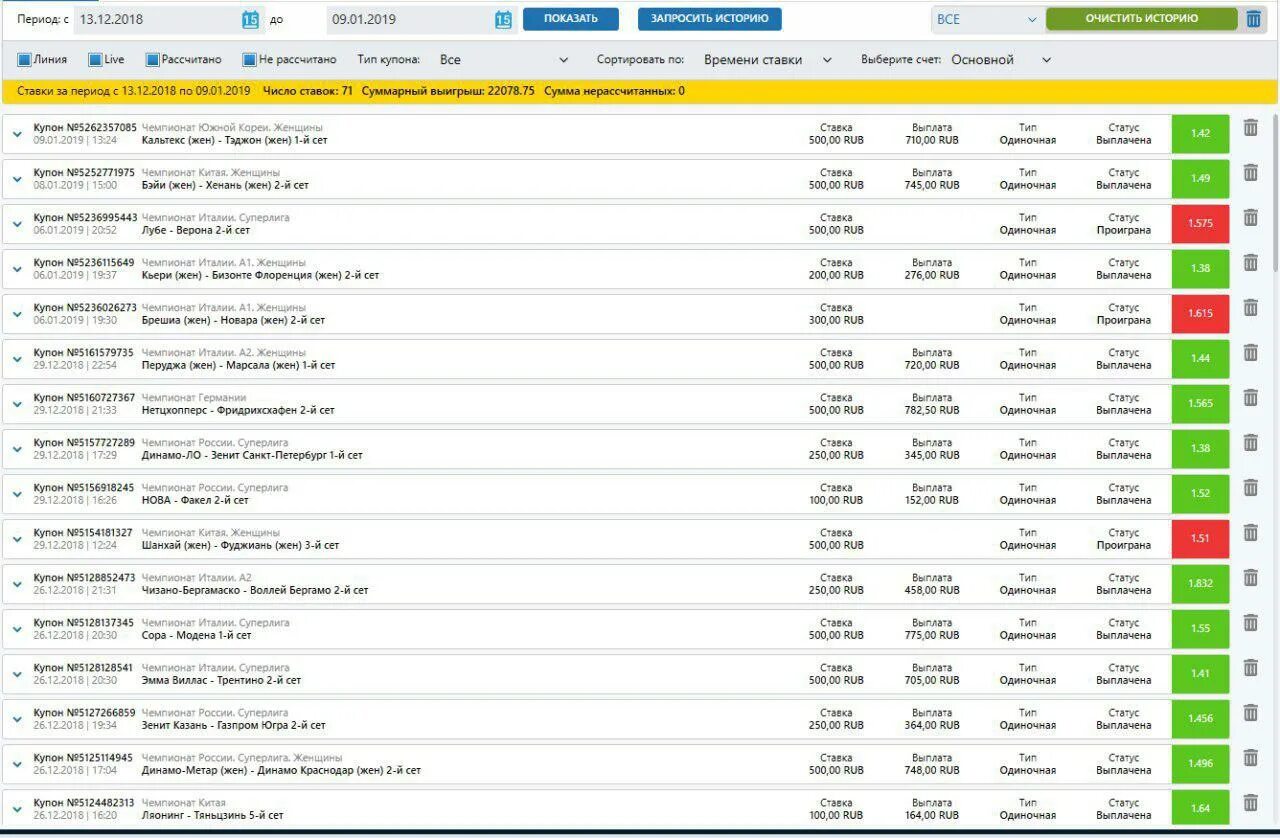
Task: Toggle the Live checkbox filter
Action: coord(95,60)
